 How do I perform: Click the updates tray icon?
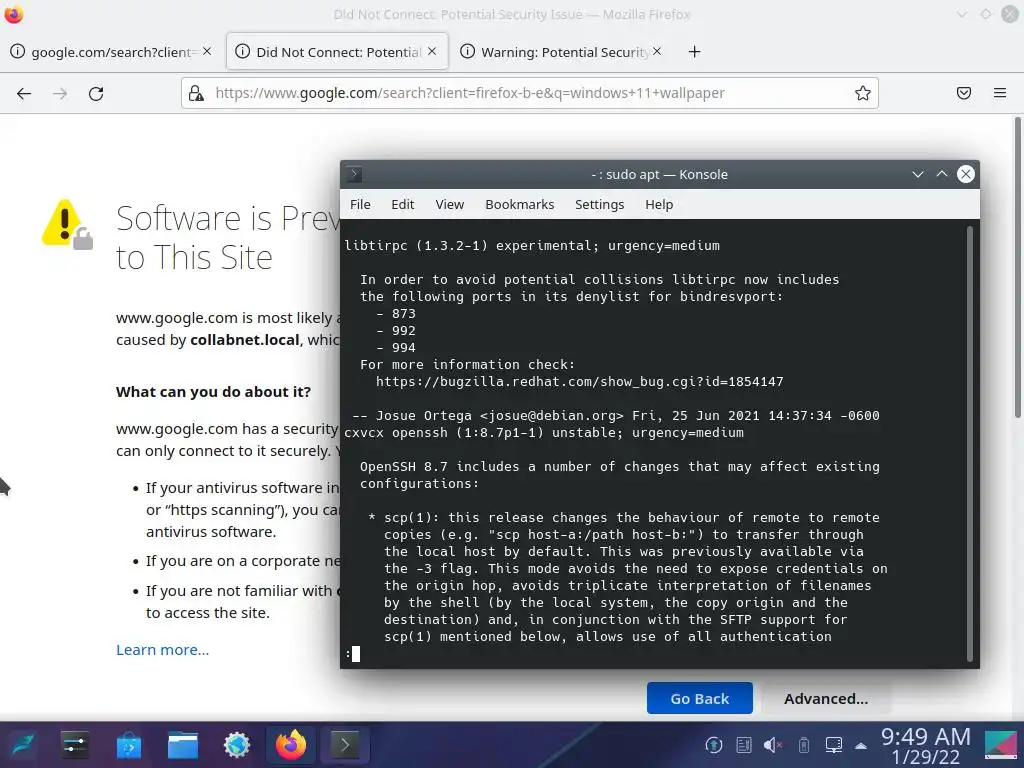point(714,744)
